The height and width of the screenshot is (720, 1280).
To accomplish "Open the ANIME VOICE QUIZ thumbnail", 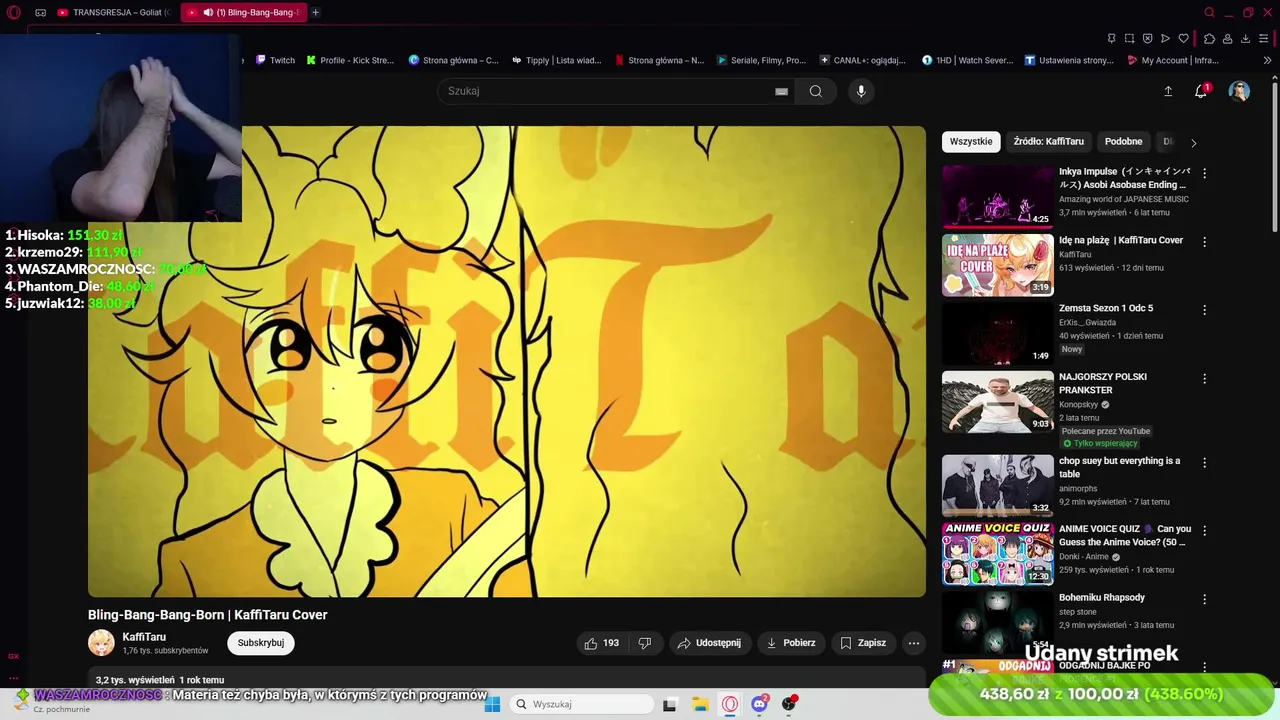I will pos(997,553).
